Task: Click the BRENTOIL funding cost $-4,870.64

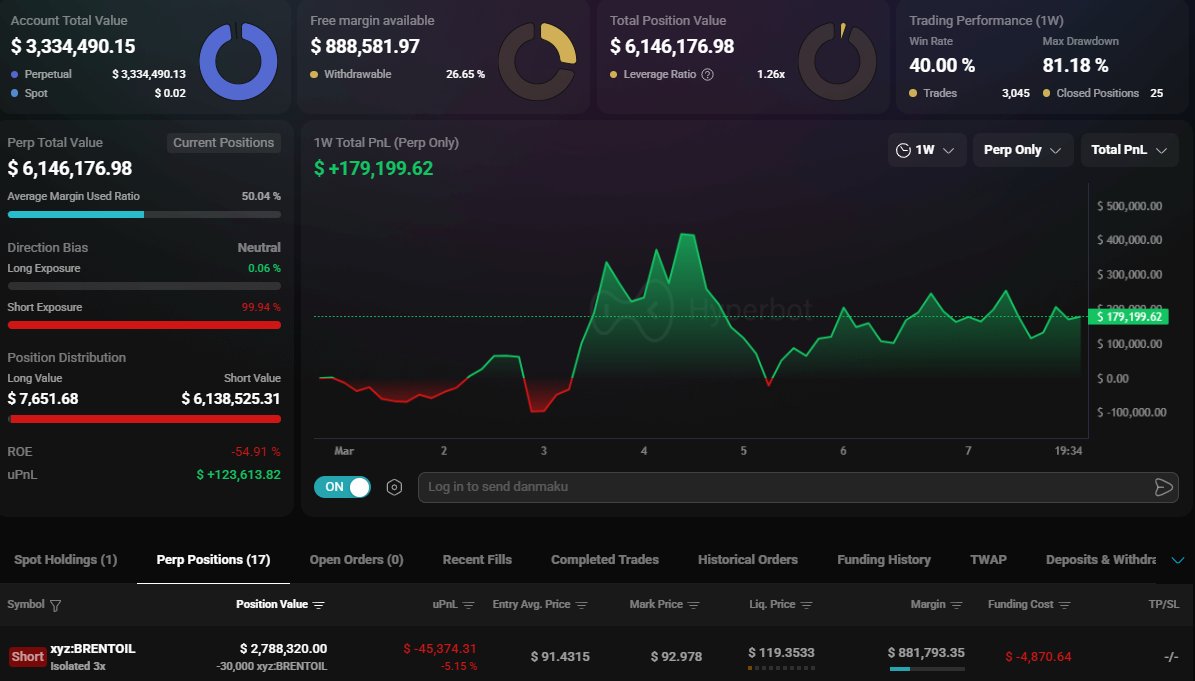Action: tap(1038, 657)
